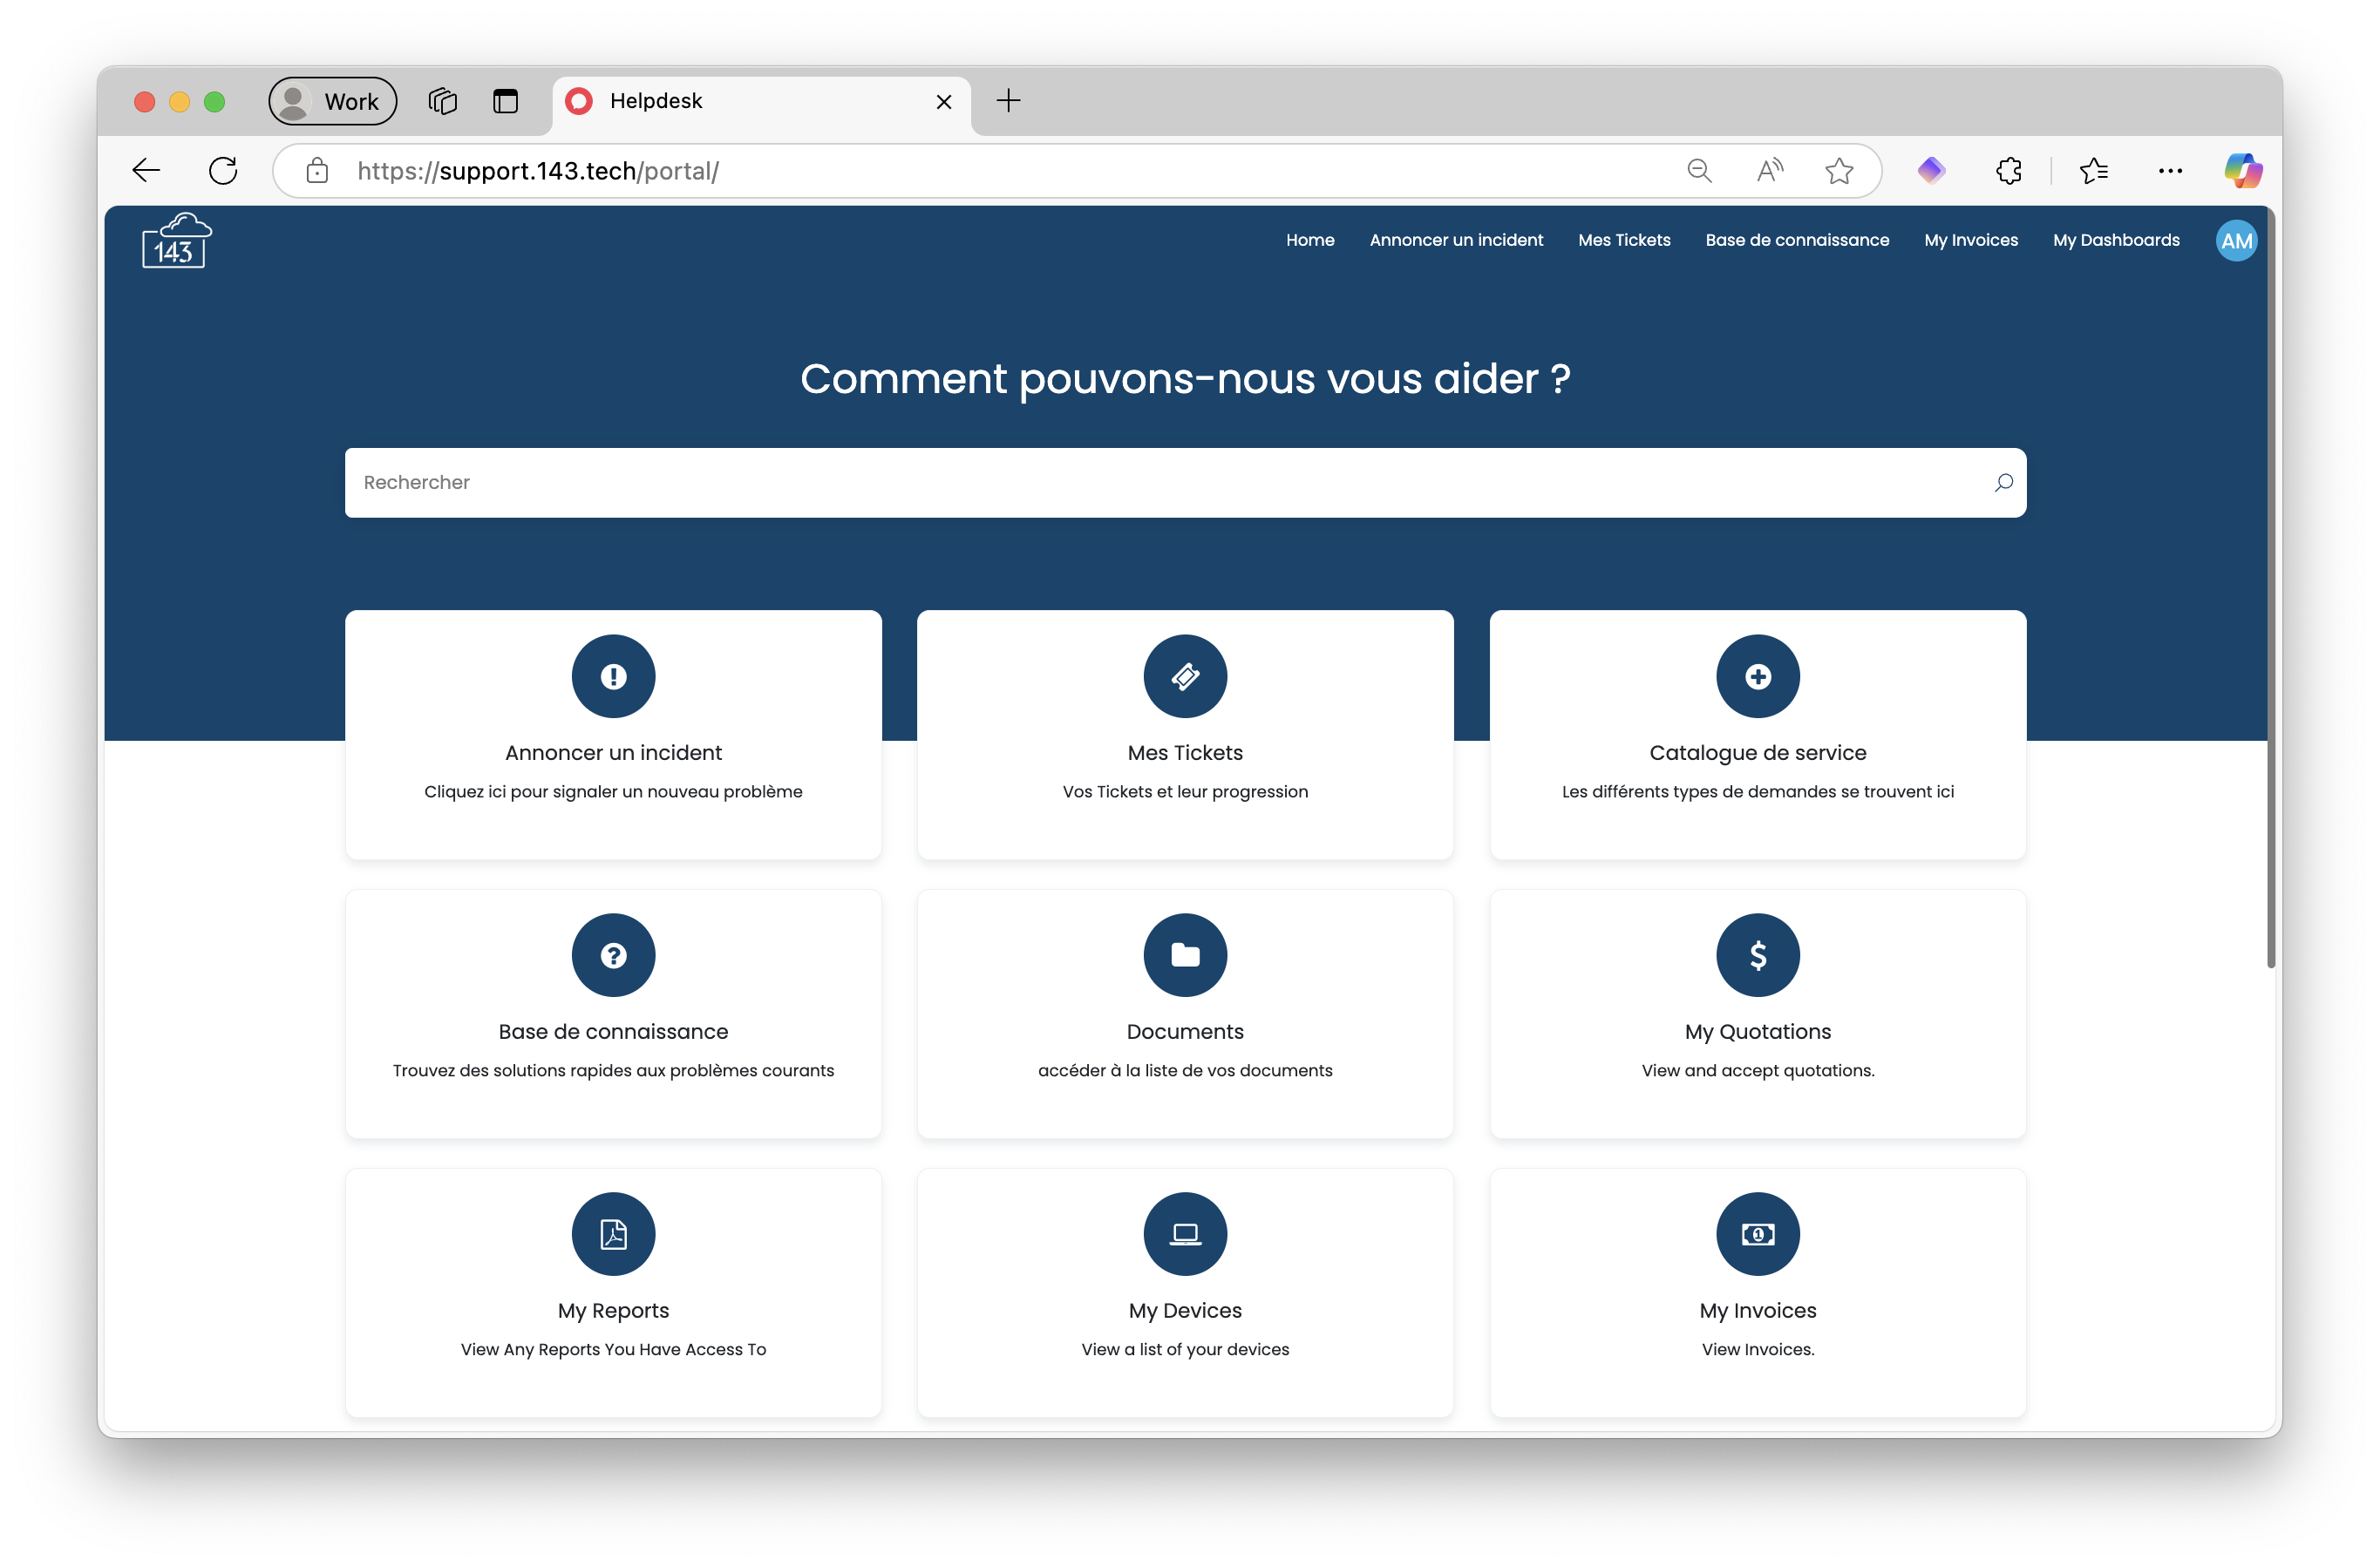Click the Documents folder icon
2380x1567 pixels.
click(x=1185, y=955)
